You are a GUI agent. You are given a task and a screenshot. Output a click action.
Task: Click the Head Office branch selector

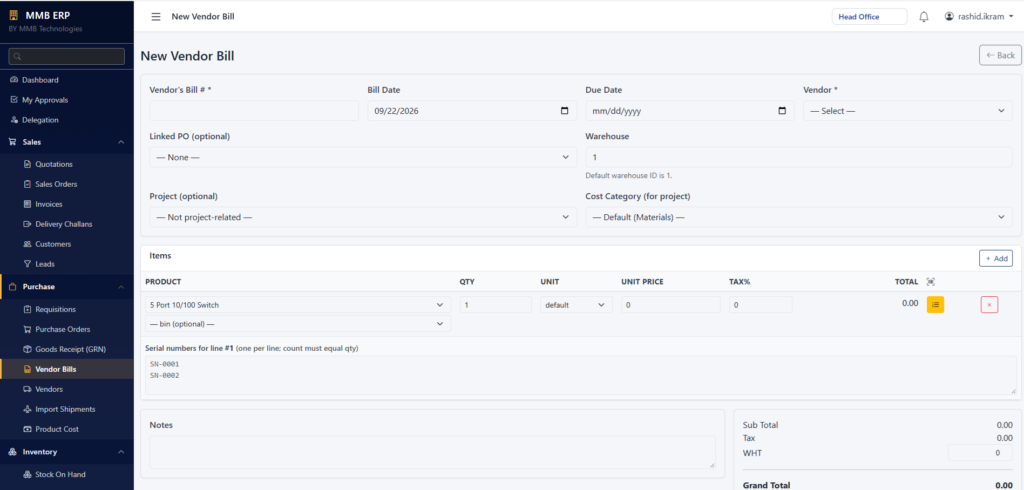(x=869, y=17)
